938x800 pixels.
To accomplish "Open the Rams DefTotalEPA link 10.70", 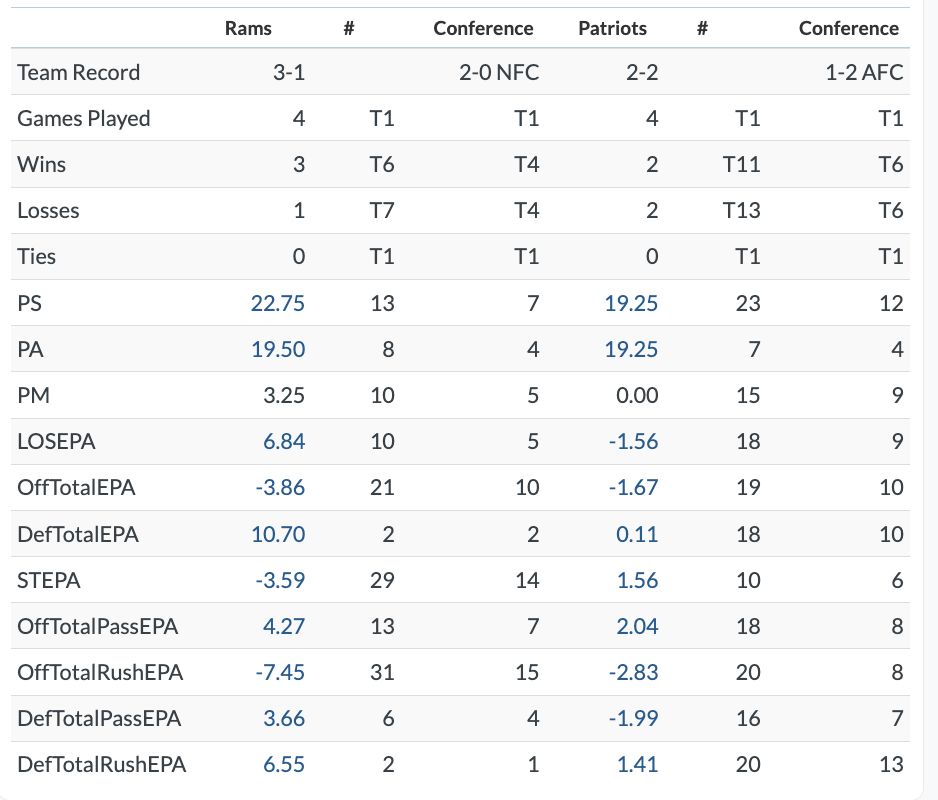I will [278, 534].
